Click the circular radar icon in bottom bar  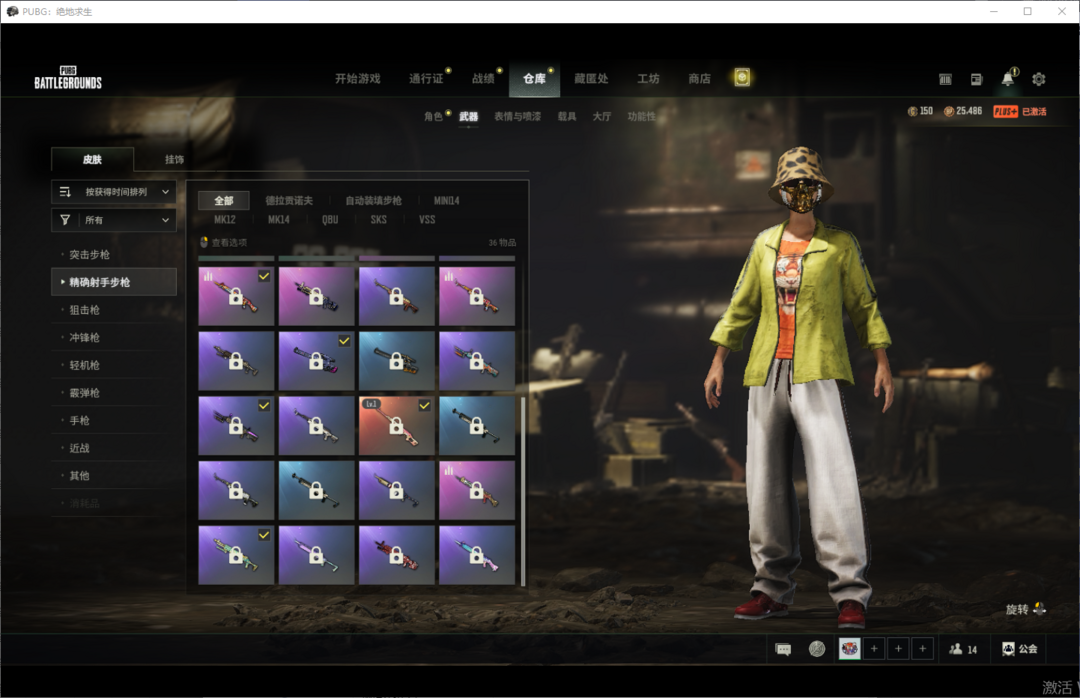pos(817,648)
